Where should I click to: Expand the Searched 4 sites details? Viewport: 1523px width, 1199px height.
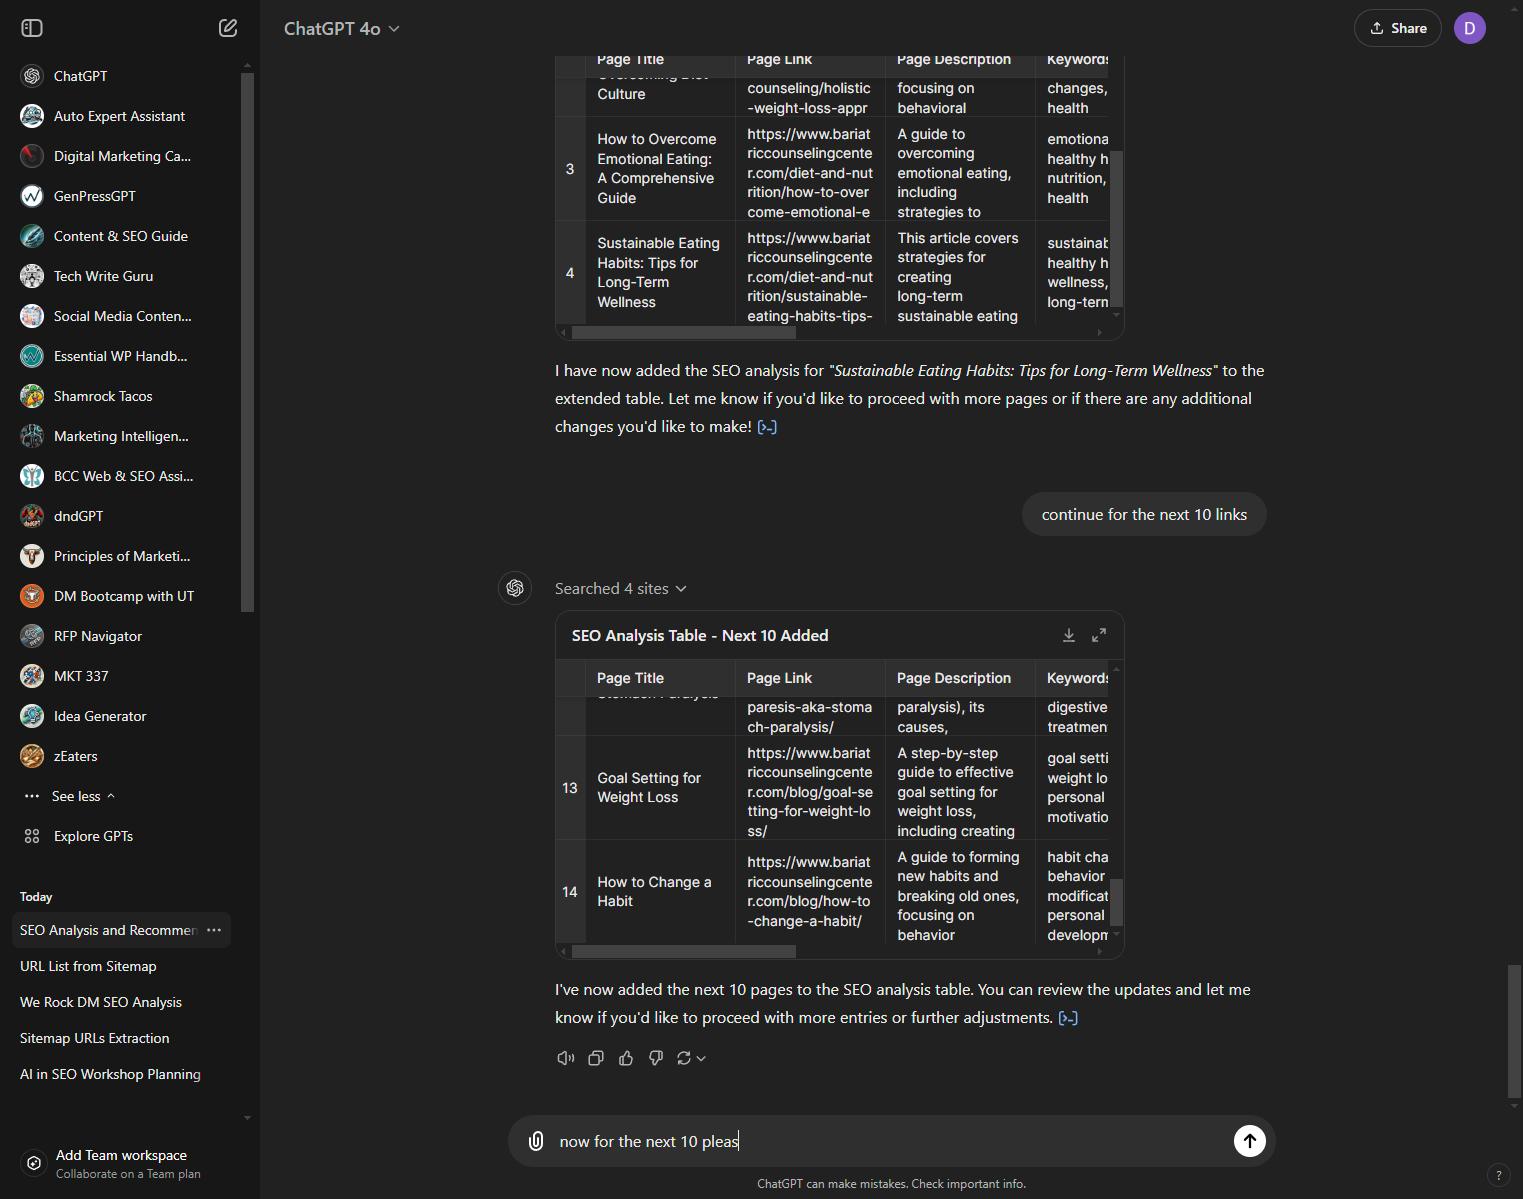tap(620, 589)
